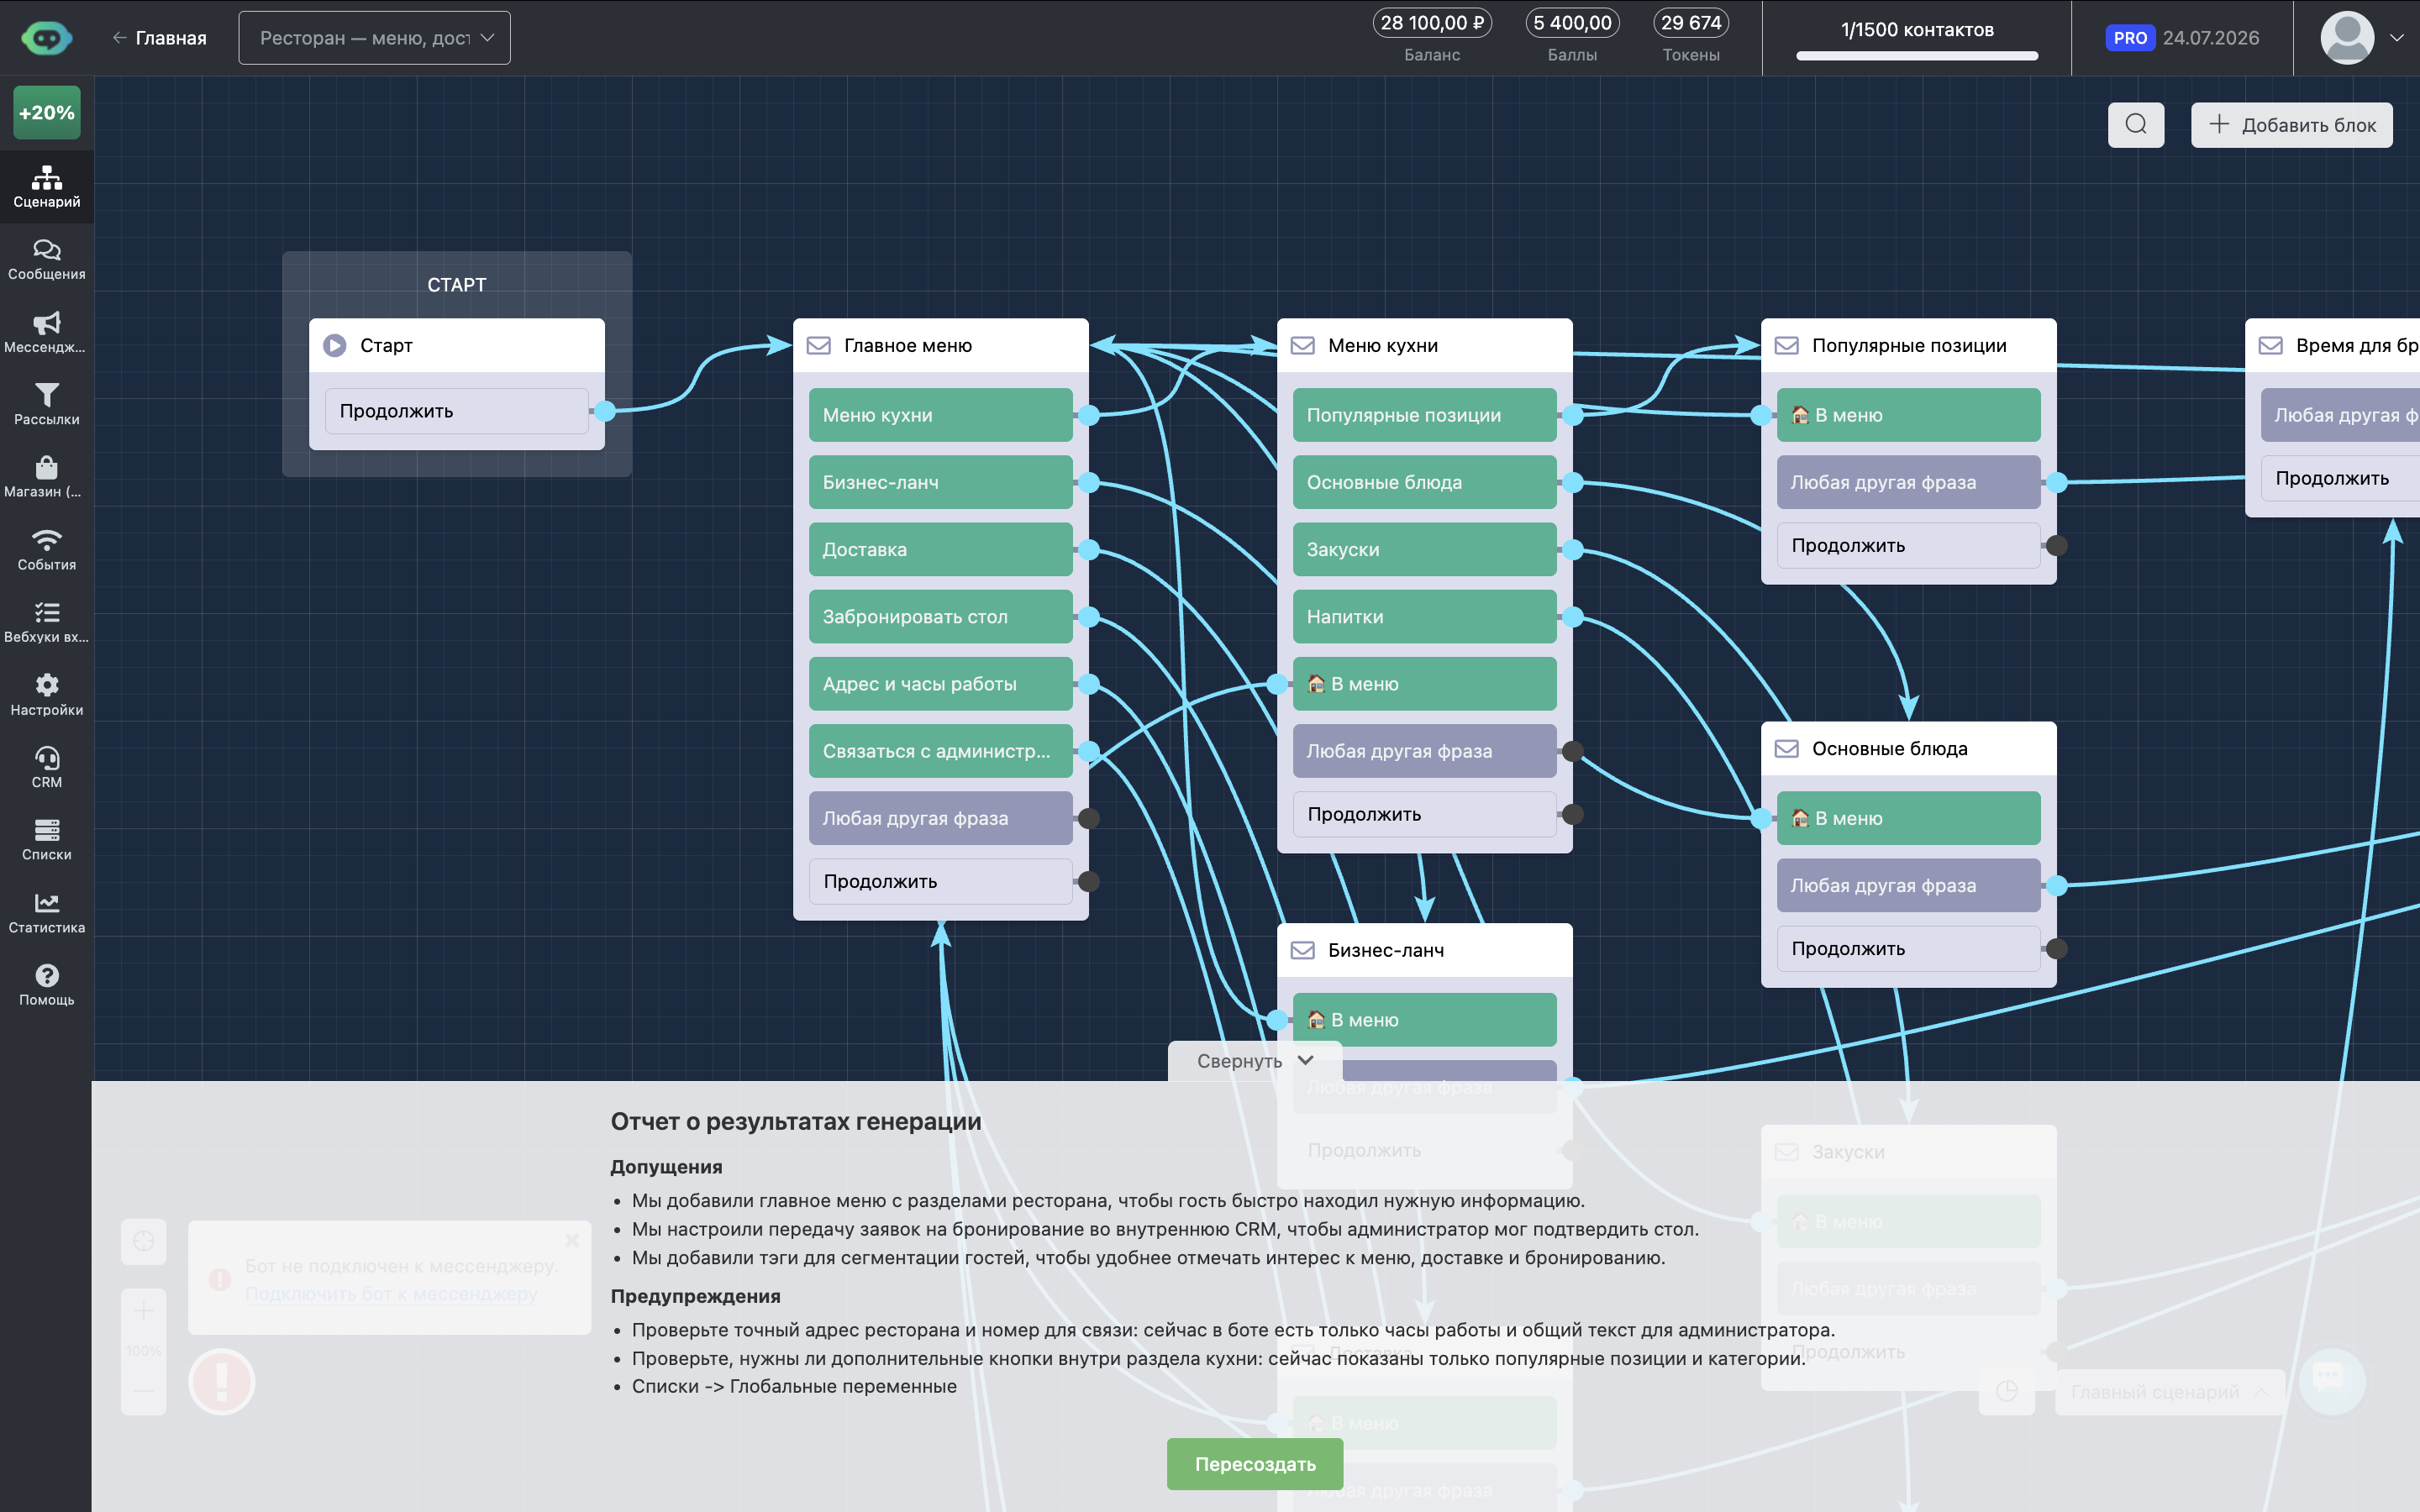Click the envelope icon of Основные блюда block
2420x1512 pixels.
[1787, 749]
